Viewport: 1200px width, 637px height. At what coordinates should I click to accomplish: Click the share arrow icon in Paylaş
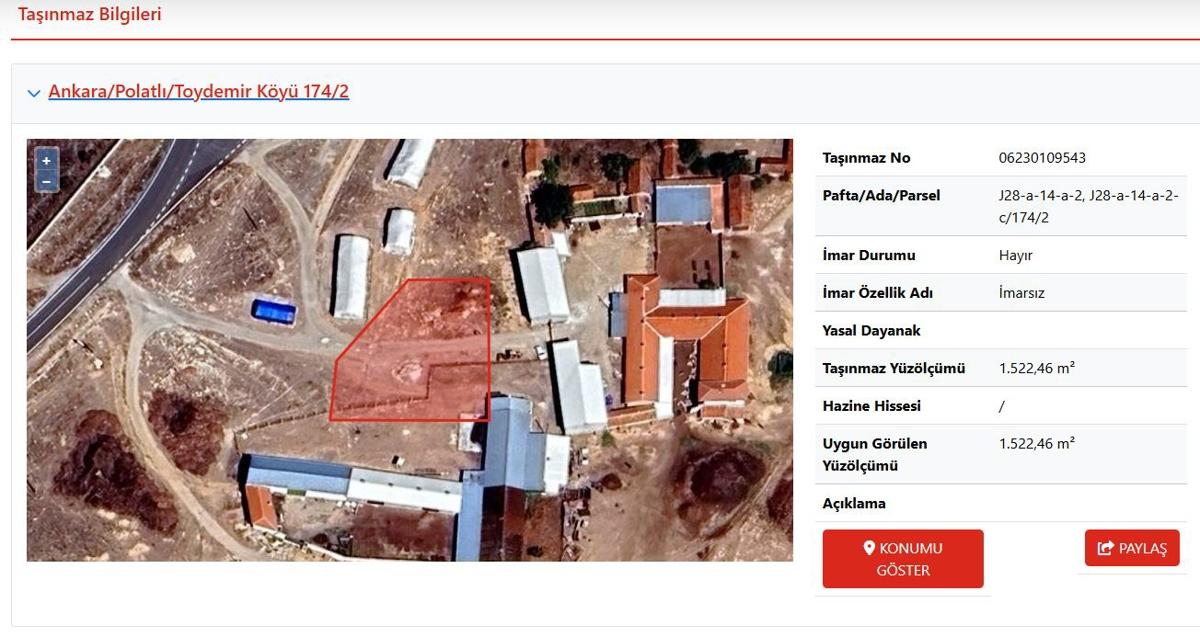pos(1105,548)
